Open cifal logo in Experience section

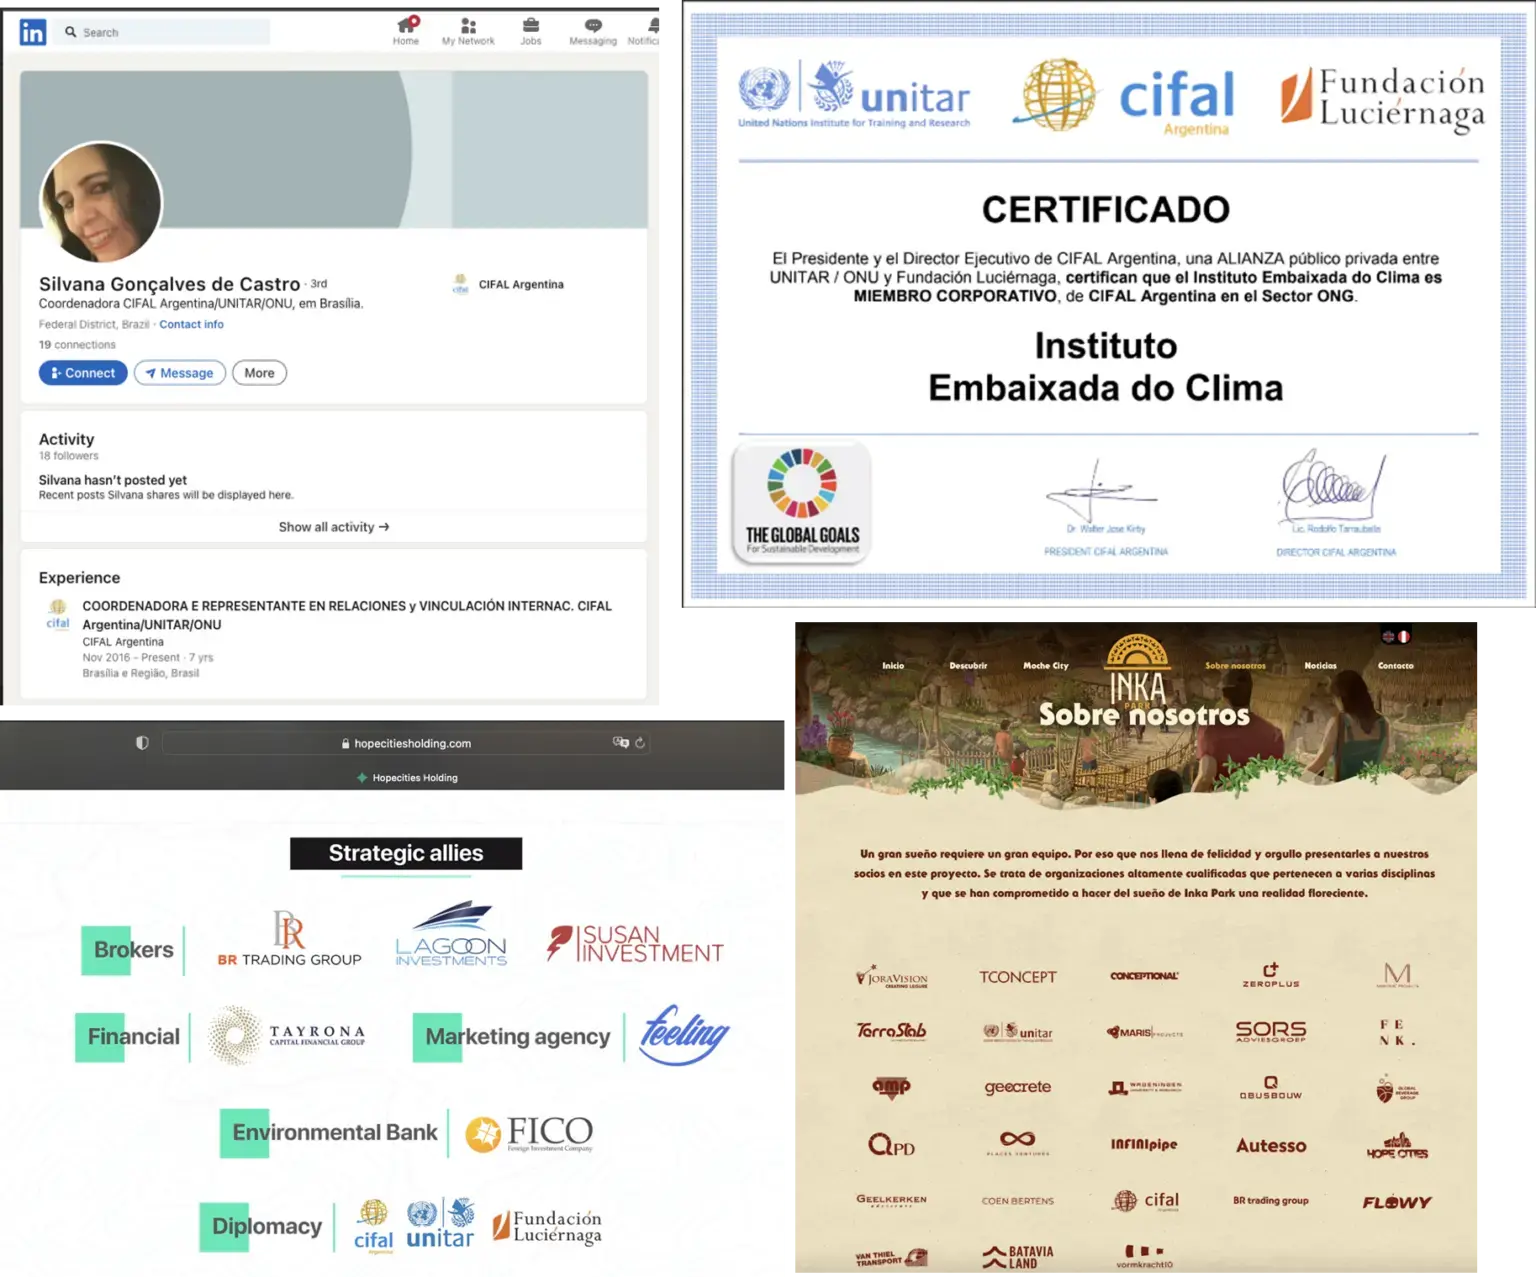click(x=58, y=614)
